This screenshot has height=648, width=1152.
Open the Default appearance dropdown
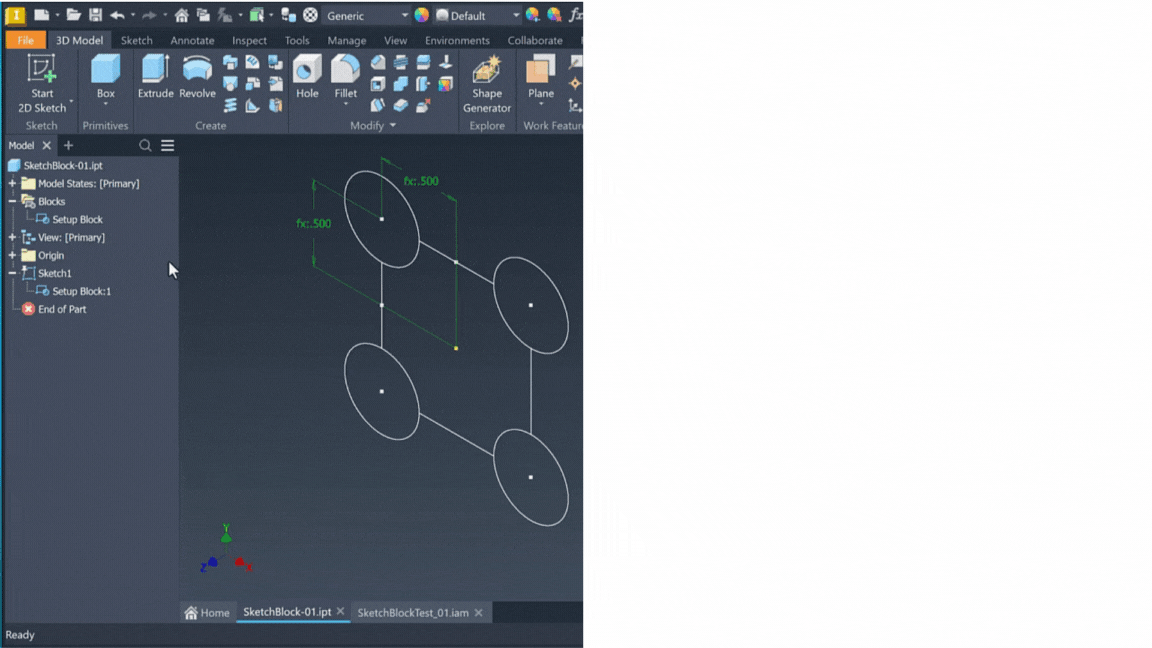pos(516,16)
